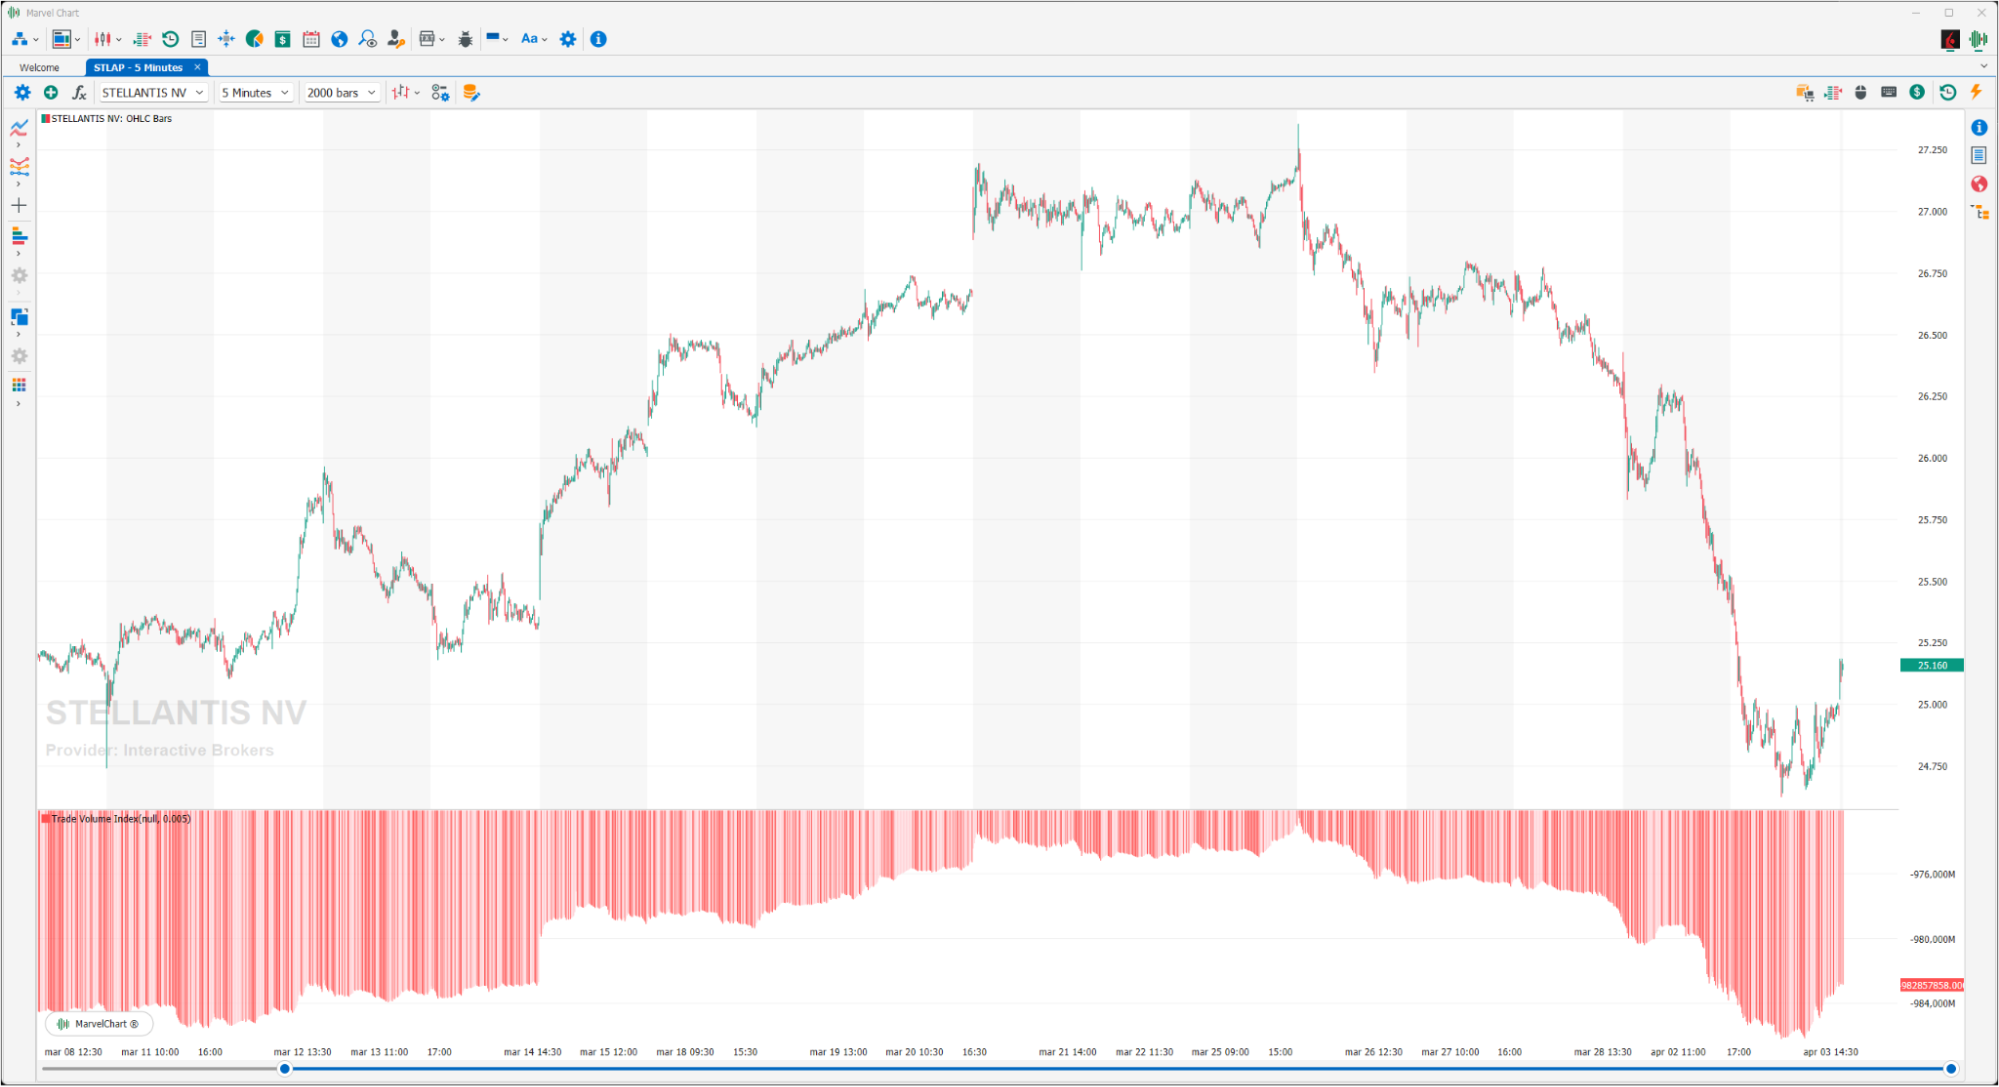Open the blue gear settings icon in top toolbar
Image resolution: width=1999 pixels, height=1087 pixels.
(x=568, y=39)
